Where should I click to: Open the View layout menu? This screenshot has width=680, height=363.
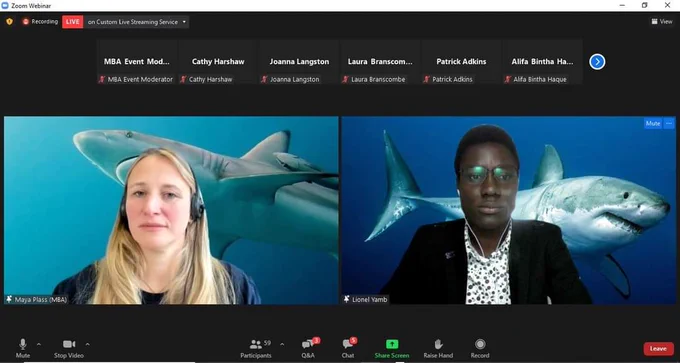[x=662, y=21]
